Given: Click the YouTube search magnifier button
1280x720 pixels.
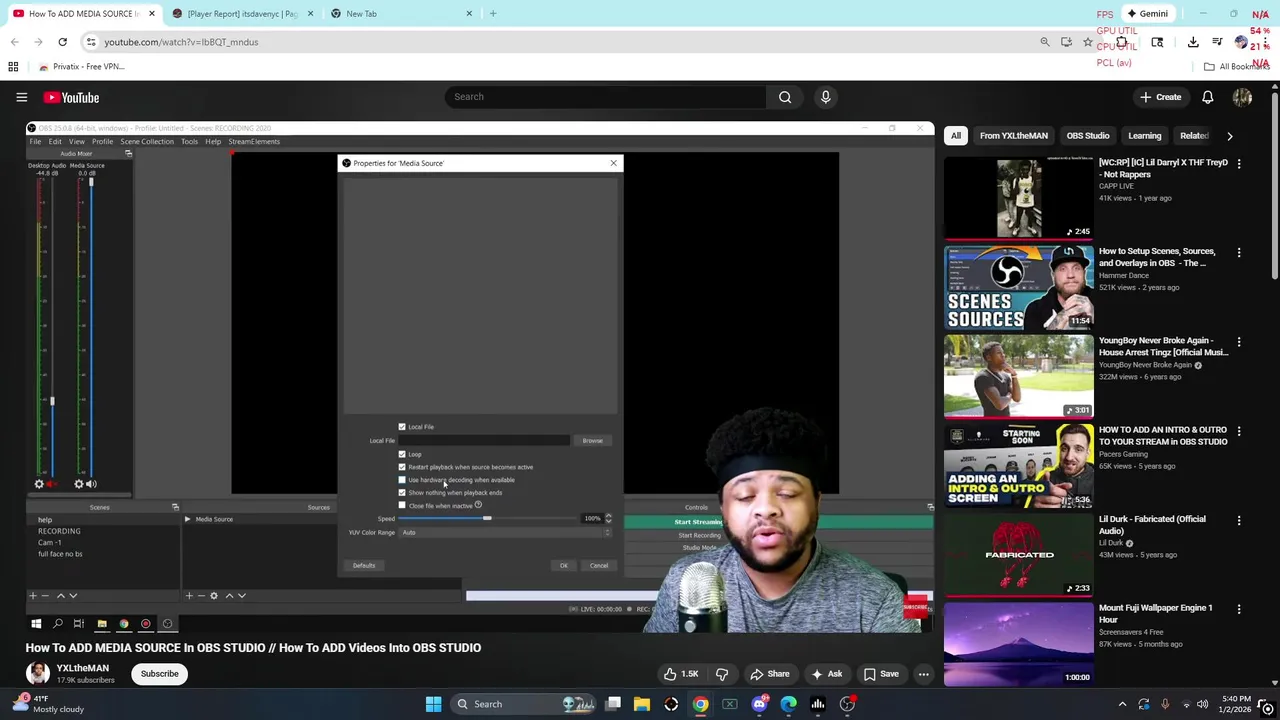Looking at the screenshot, I should click(785, 97).
